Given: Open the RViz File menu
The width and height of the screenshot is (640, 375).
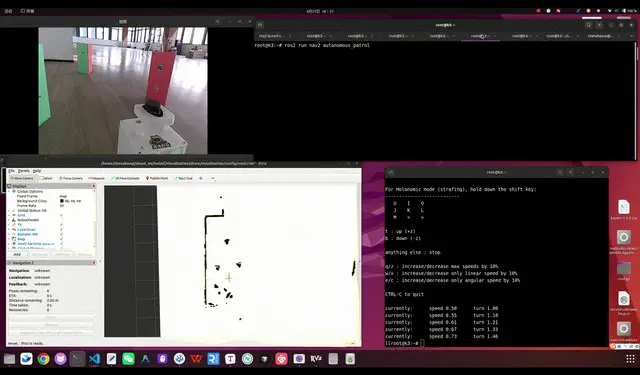Looking at the screenshot, I should tap(11, 171).
